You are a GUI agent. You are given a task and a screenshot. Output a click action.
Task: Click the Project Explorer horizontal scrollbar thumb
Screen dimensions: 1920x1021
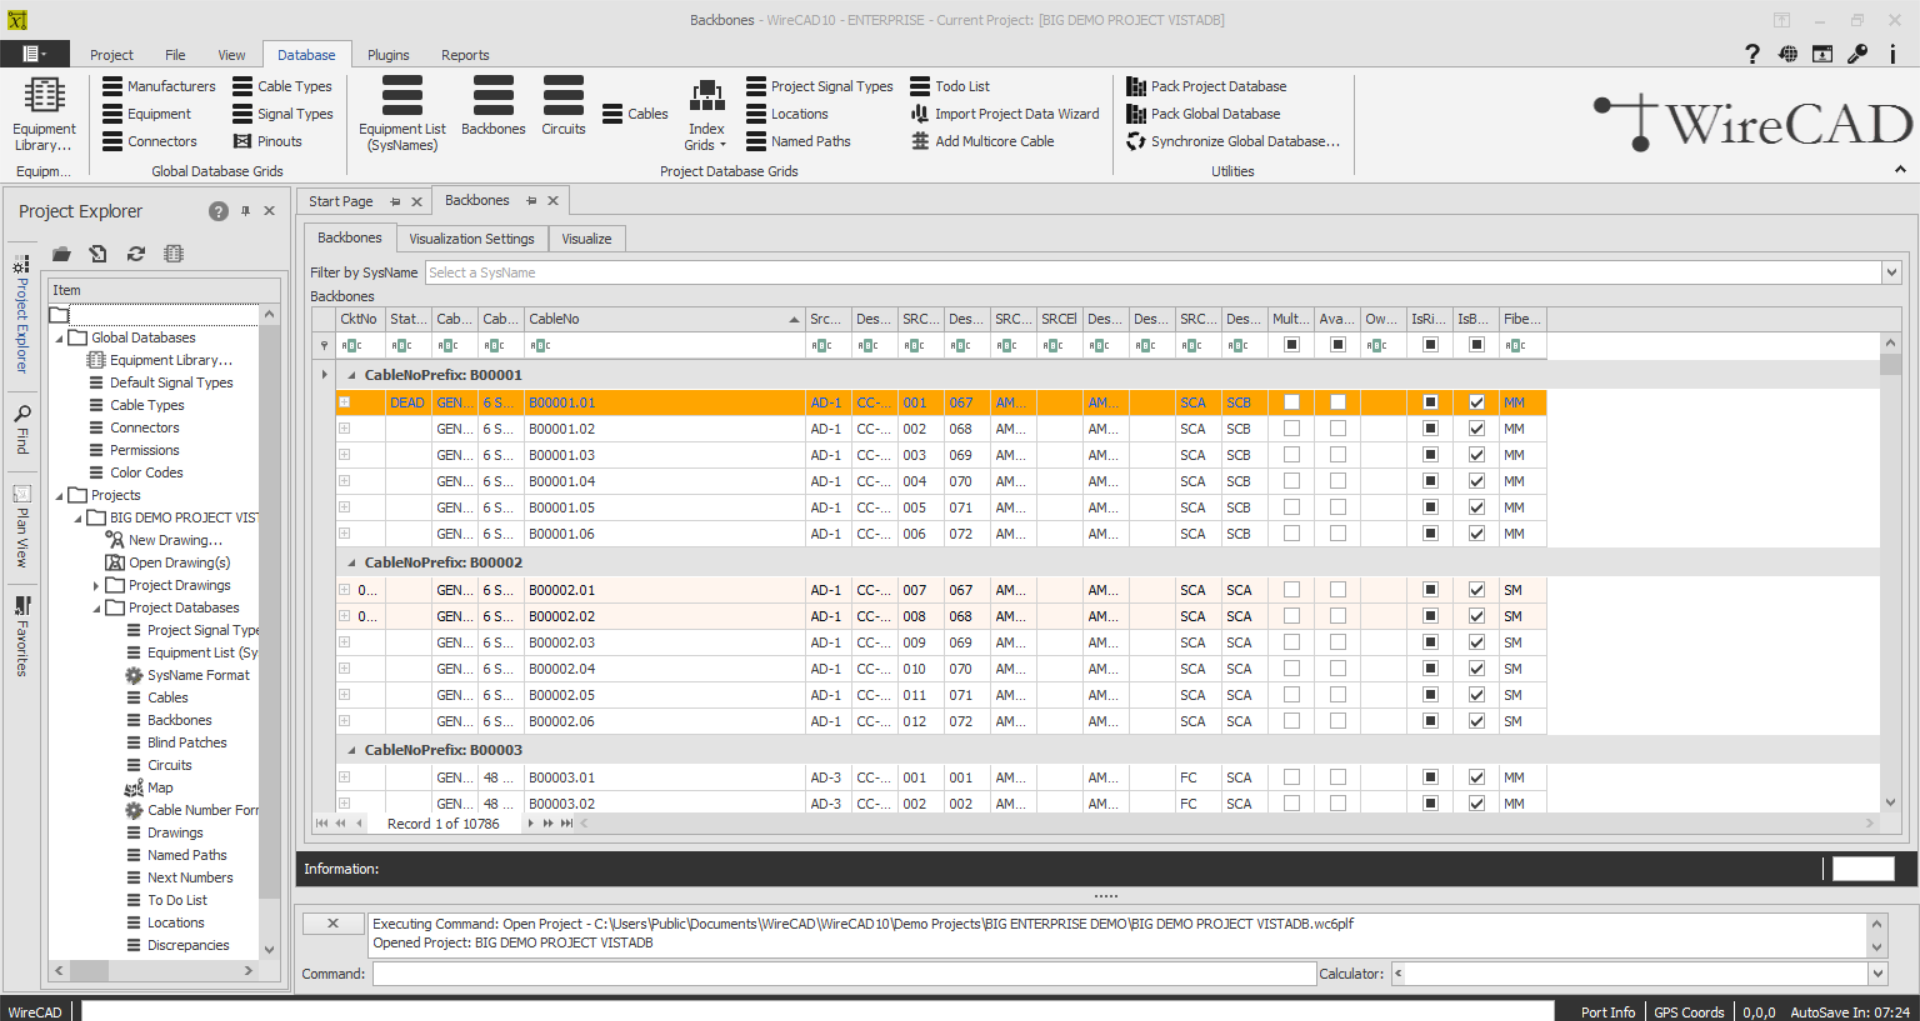click(88, 970)
